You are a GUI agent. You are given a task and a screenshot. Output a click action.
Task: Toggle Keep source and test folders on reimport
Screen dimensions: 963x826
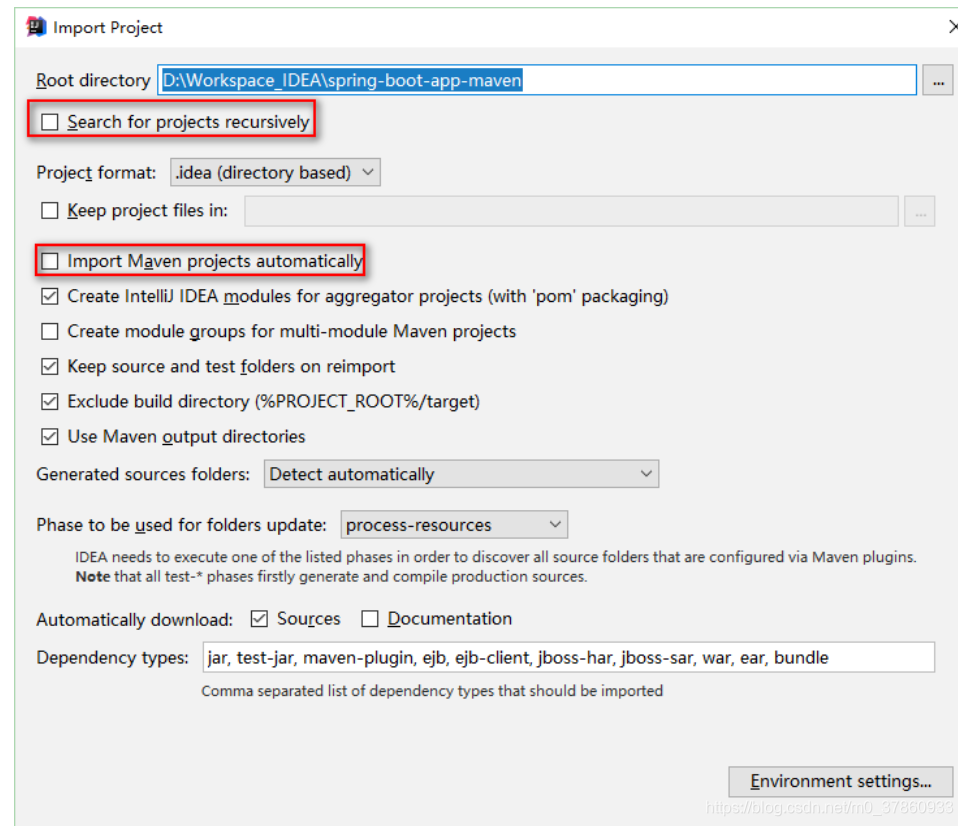point(50,367)
